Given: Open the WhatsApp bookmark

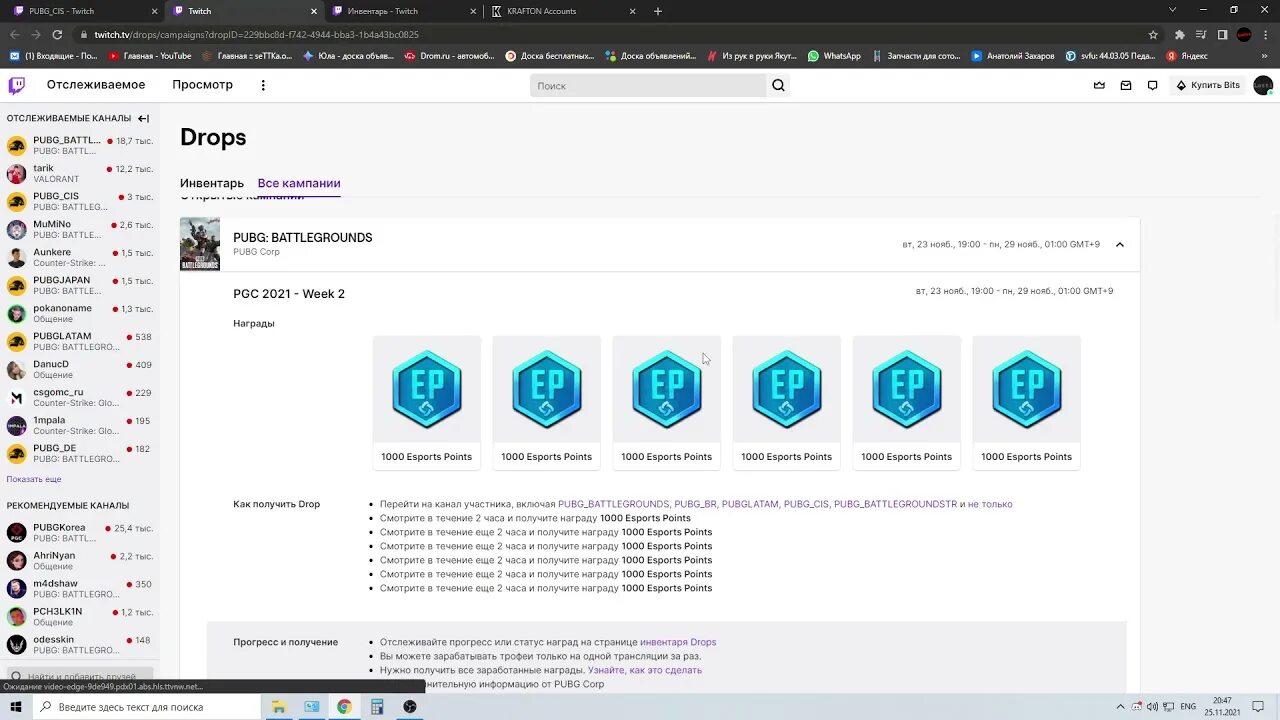Looking at the screenshot, I should pyautogui.click(x=834, y=56).
